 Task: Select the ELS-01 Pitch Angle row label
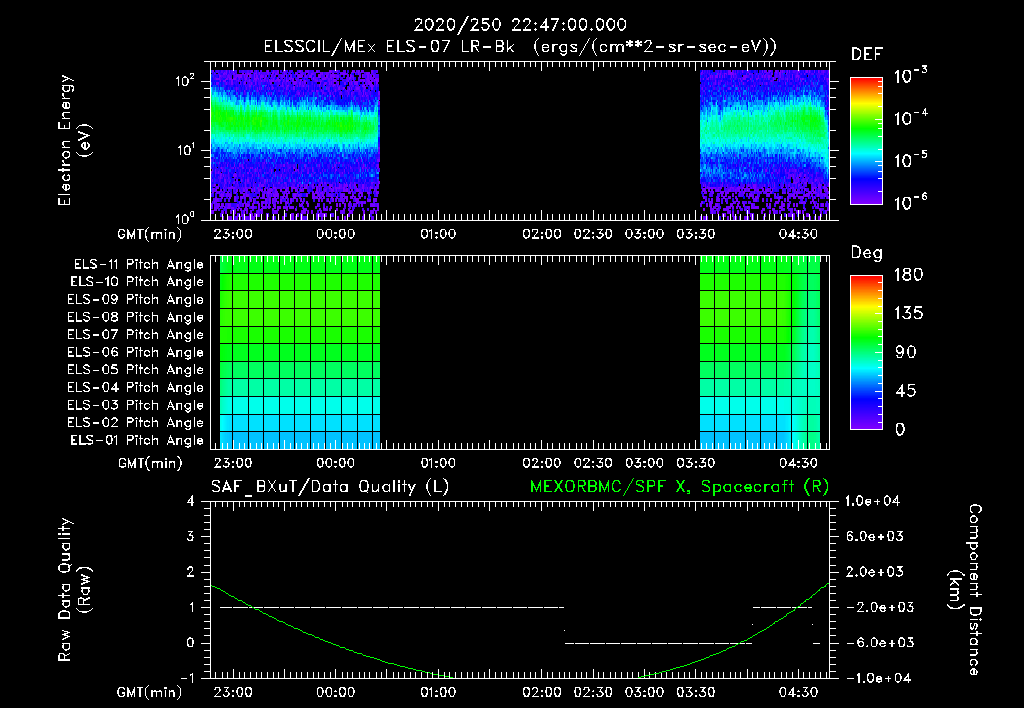pos(136,440)
